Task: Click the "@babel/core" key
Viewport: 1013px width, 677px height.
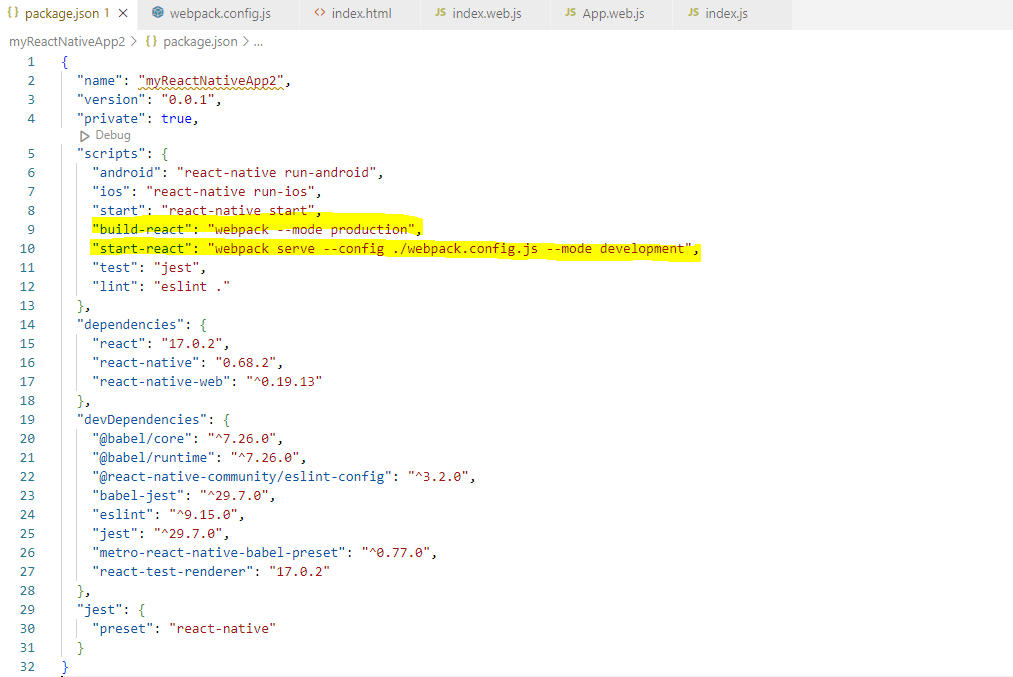Action: 142,439
